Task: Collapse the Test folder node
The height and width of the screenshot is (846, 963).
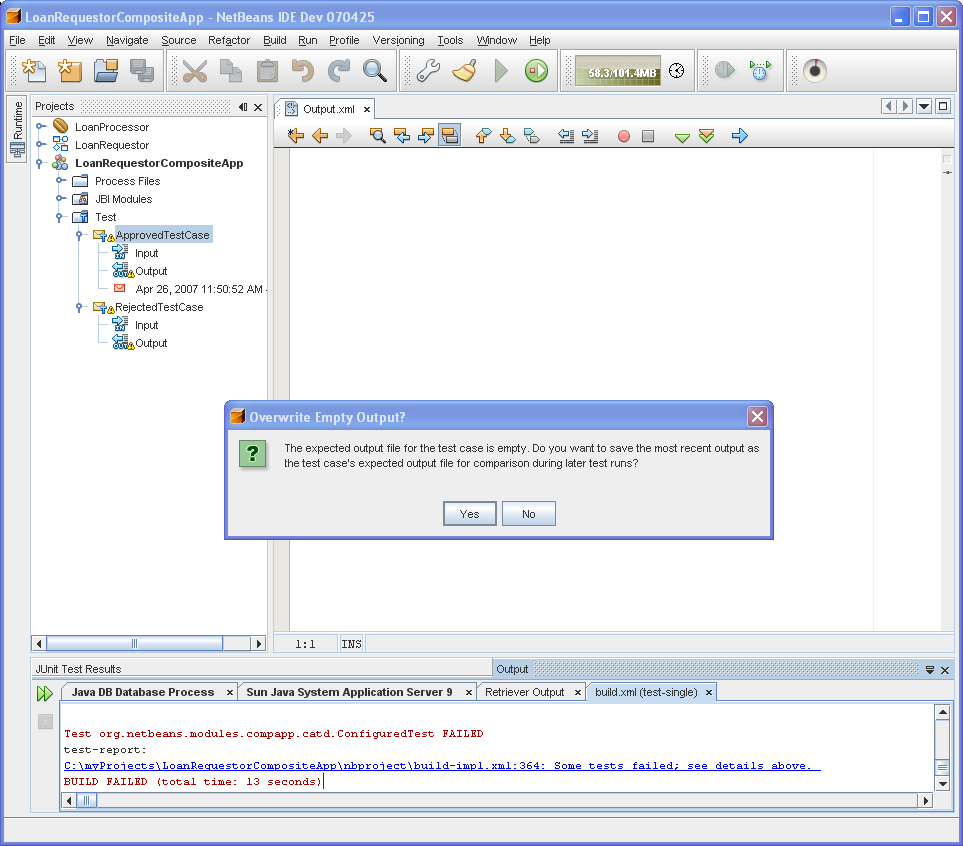Action: (60, 217)
